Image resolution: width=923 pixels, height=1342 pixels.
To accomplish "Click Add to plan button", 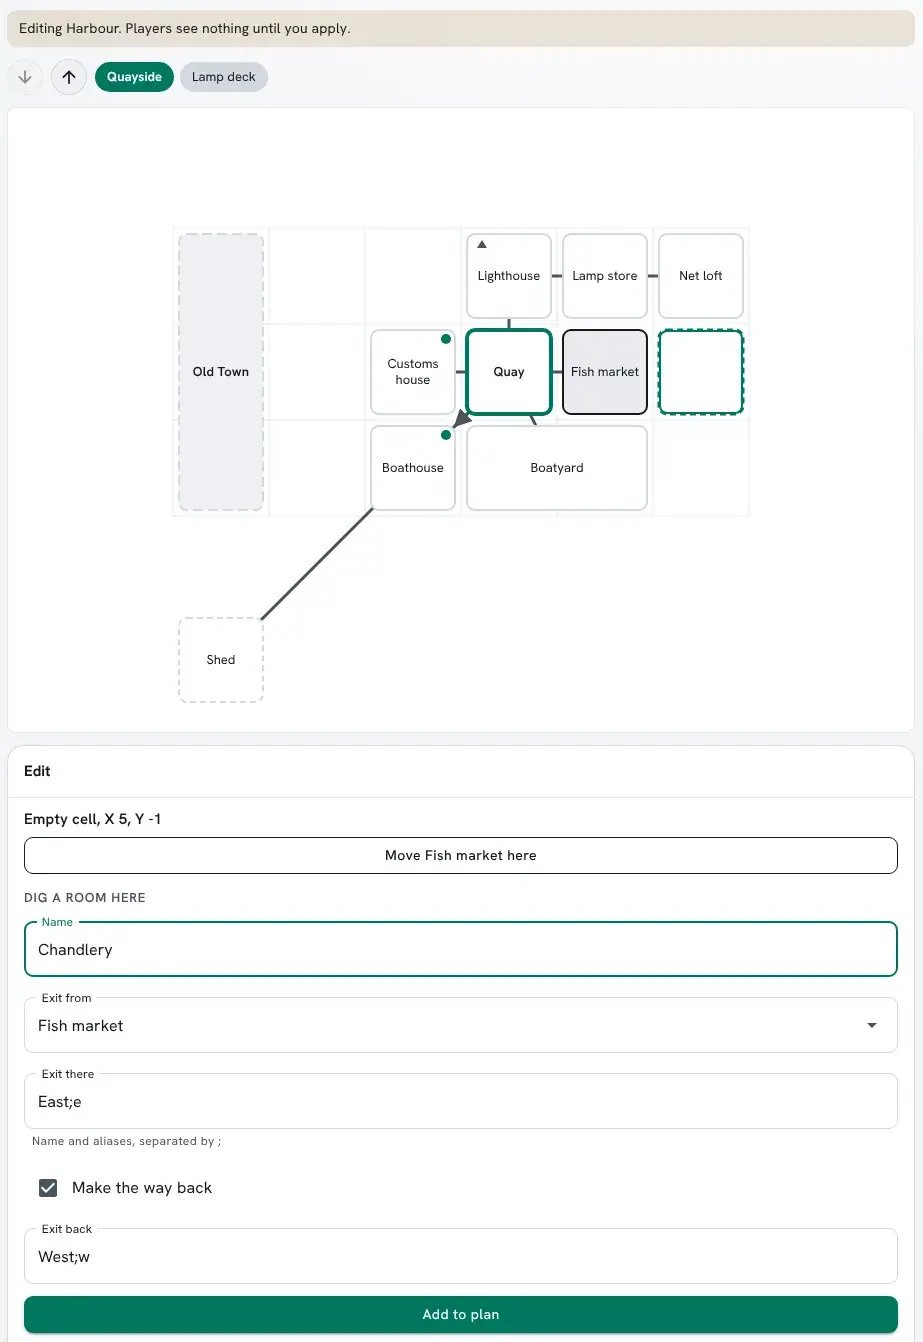I will [461, 1315].
